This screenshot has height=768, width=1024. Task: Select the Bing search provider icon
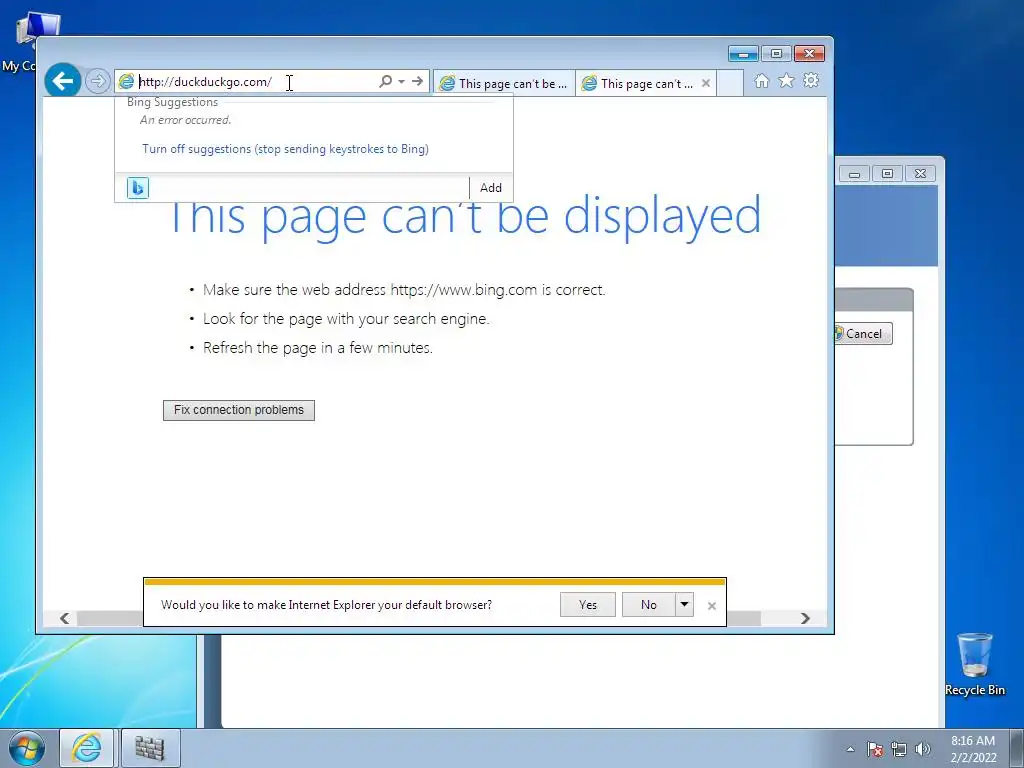(x=138, y=187)
